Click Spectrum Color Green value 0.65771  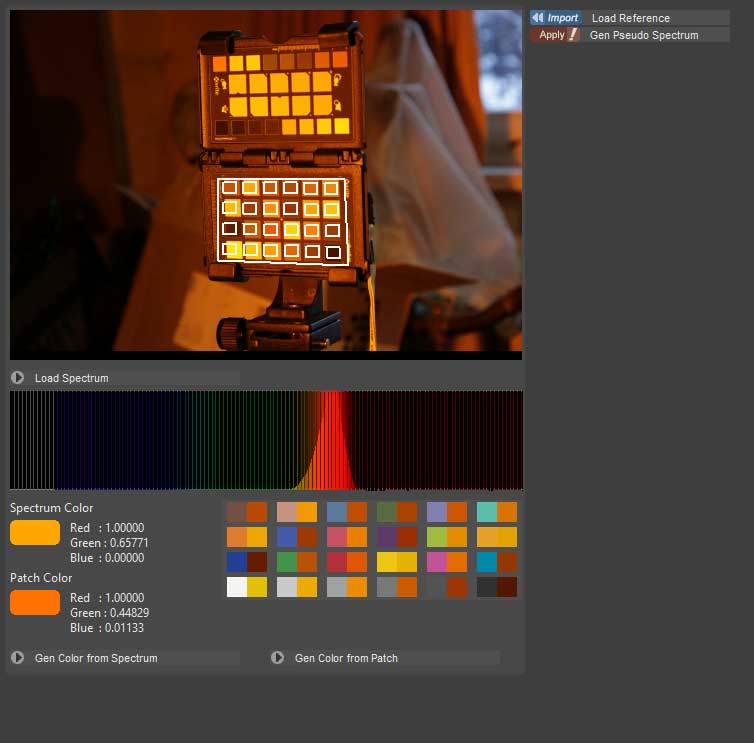coord(129,543)
